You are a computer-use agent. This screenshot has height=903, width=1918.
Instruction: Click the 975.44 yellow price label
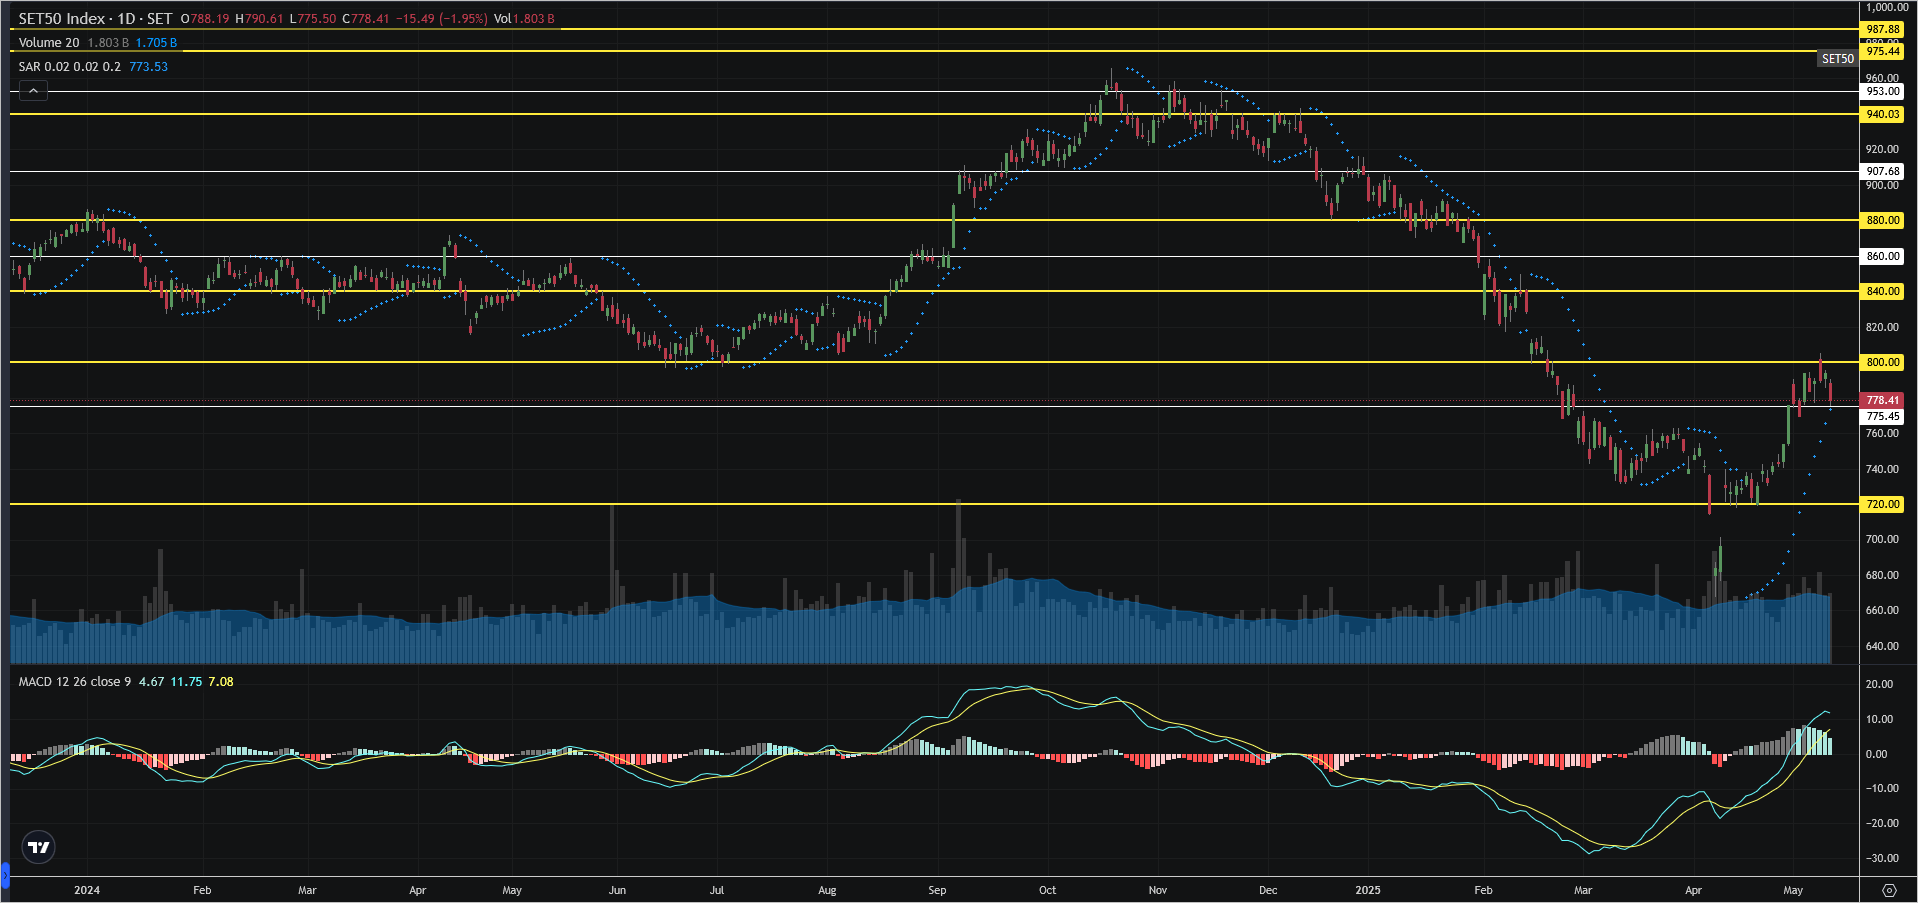pos(1883,51)
